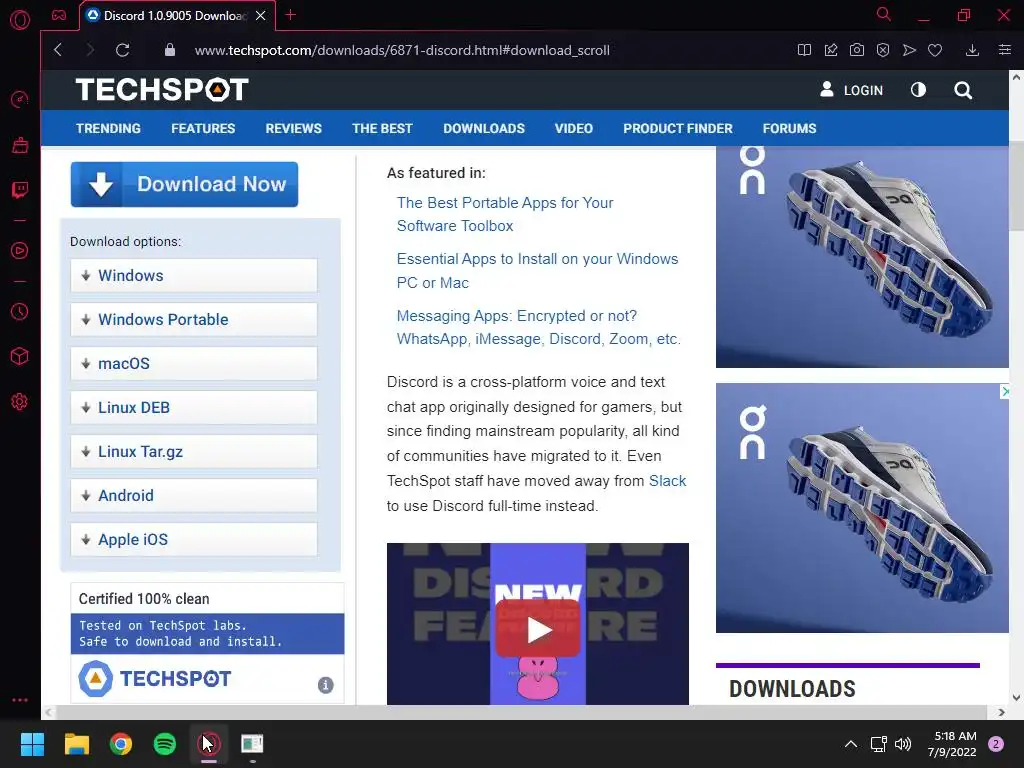Open Spotify from the taskbar
Image resolution: width=1024 pixels, height=768 pixels.
165,744
